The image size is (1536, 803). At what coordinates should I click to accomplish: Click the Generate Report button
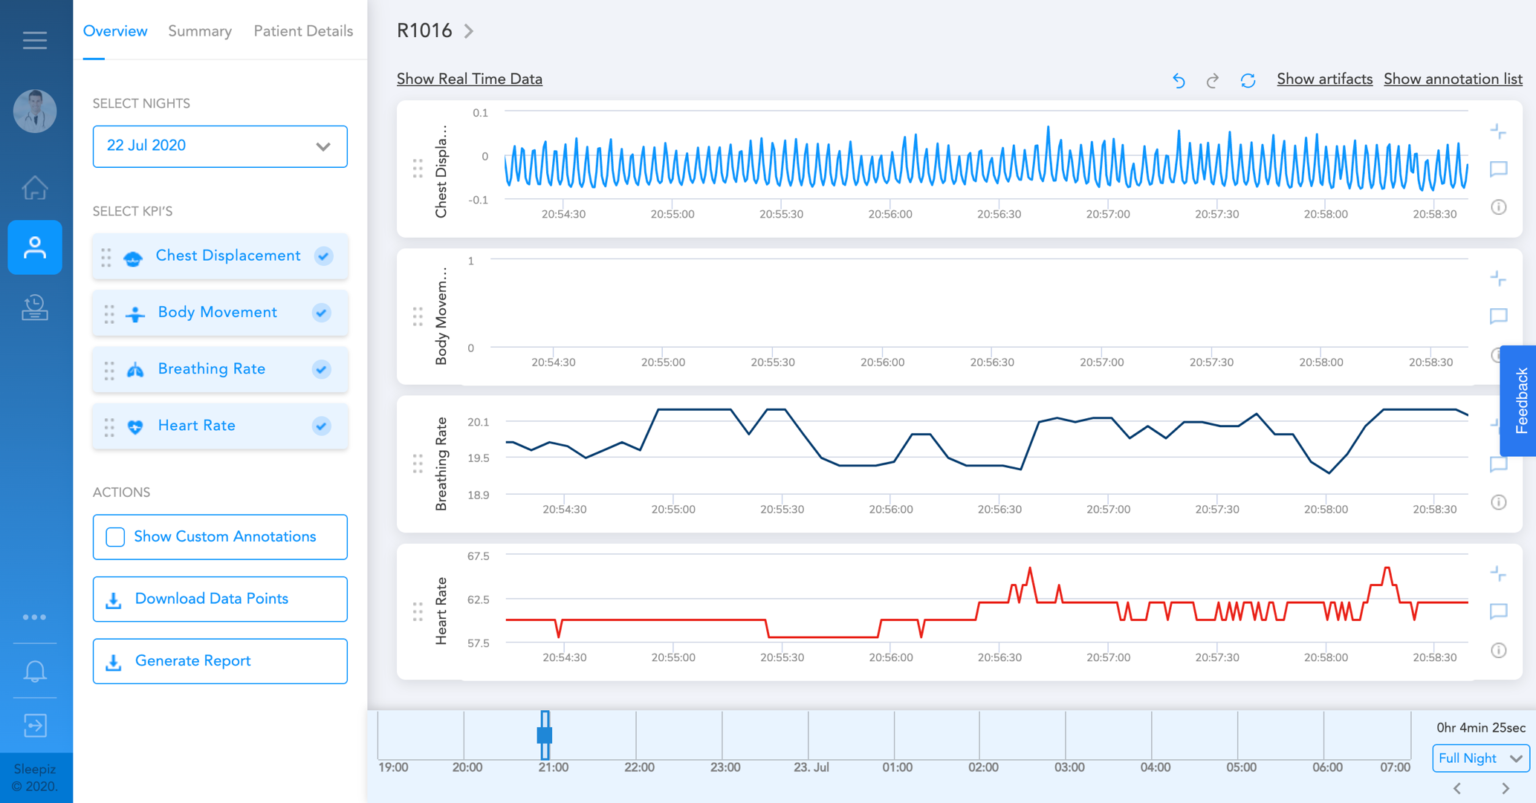(220, 661)
